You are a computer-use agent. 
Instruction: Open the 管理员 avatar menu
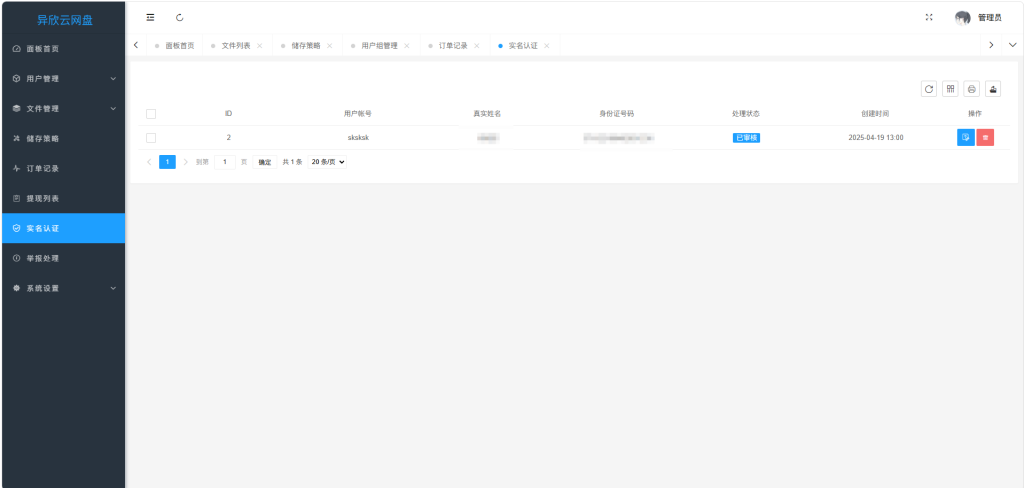coord(978,18)
